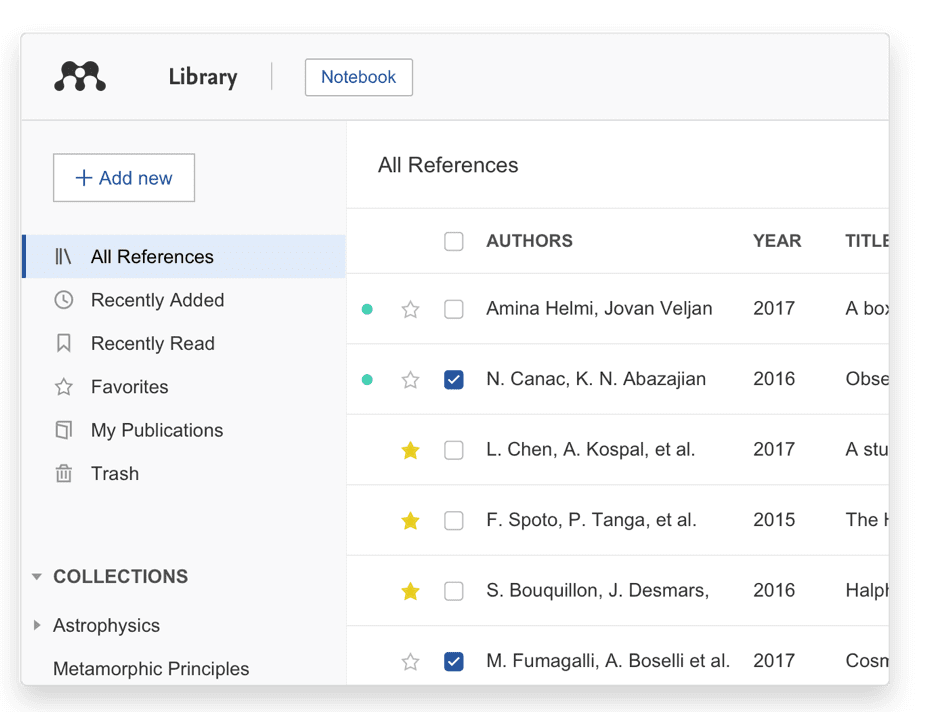Click the Favorites star icon in sidebar

pos(64,387)
